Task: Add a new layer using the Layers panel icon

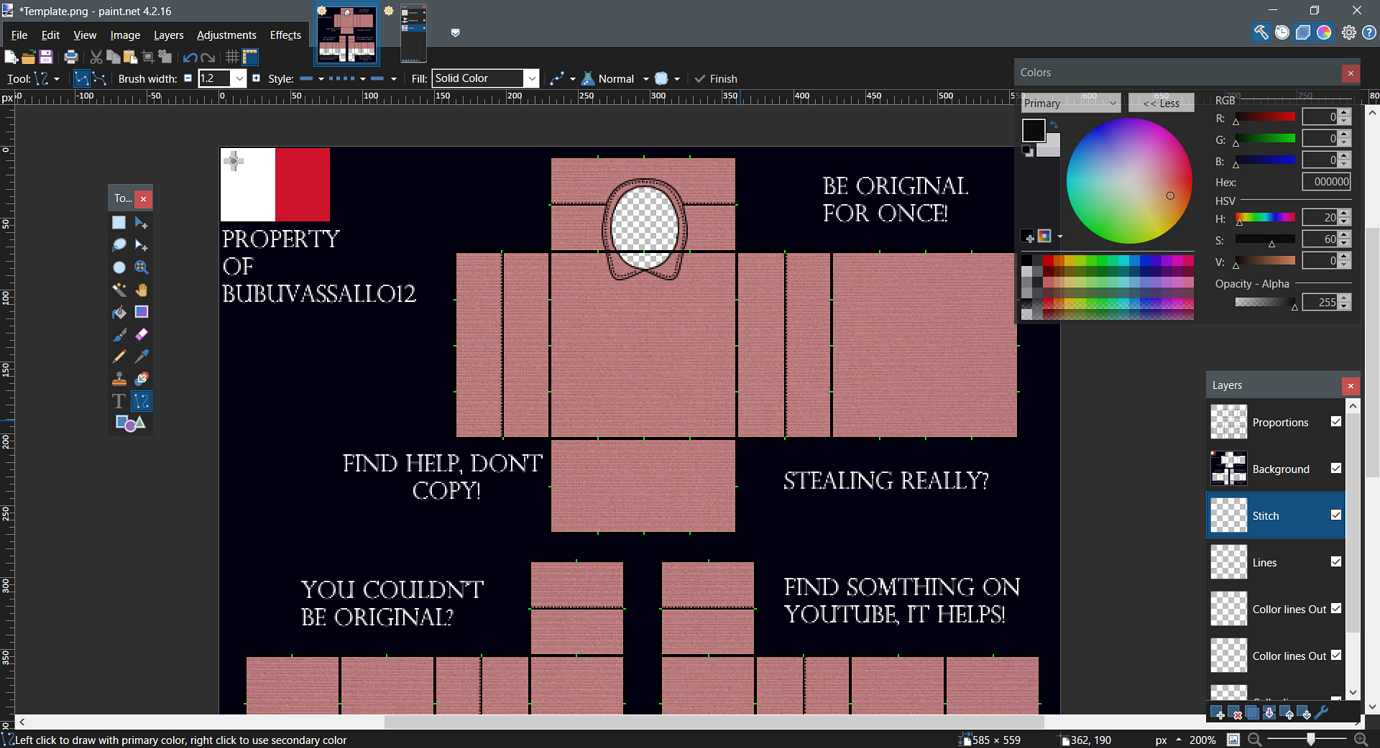Action: click(1218, 712)
